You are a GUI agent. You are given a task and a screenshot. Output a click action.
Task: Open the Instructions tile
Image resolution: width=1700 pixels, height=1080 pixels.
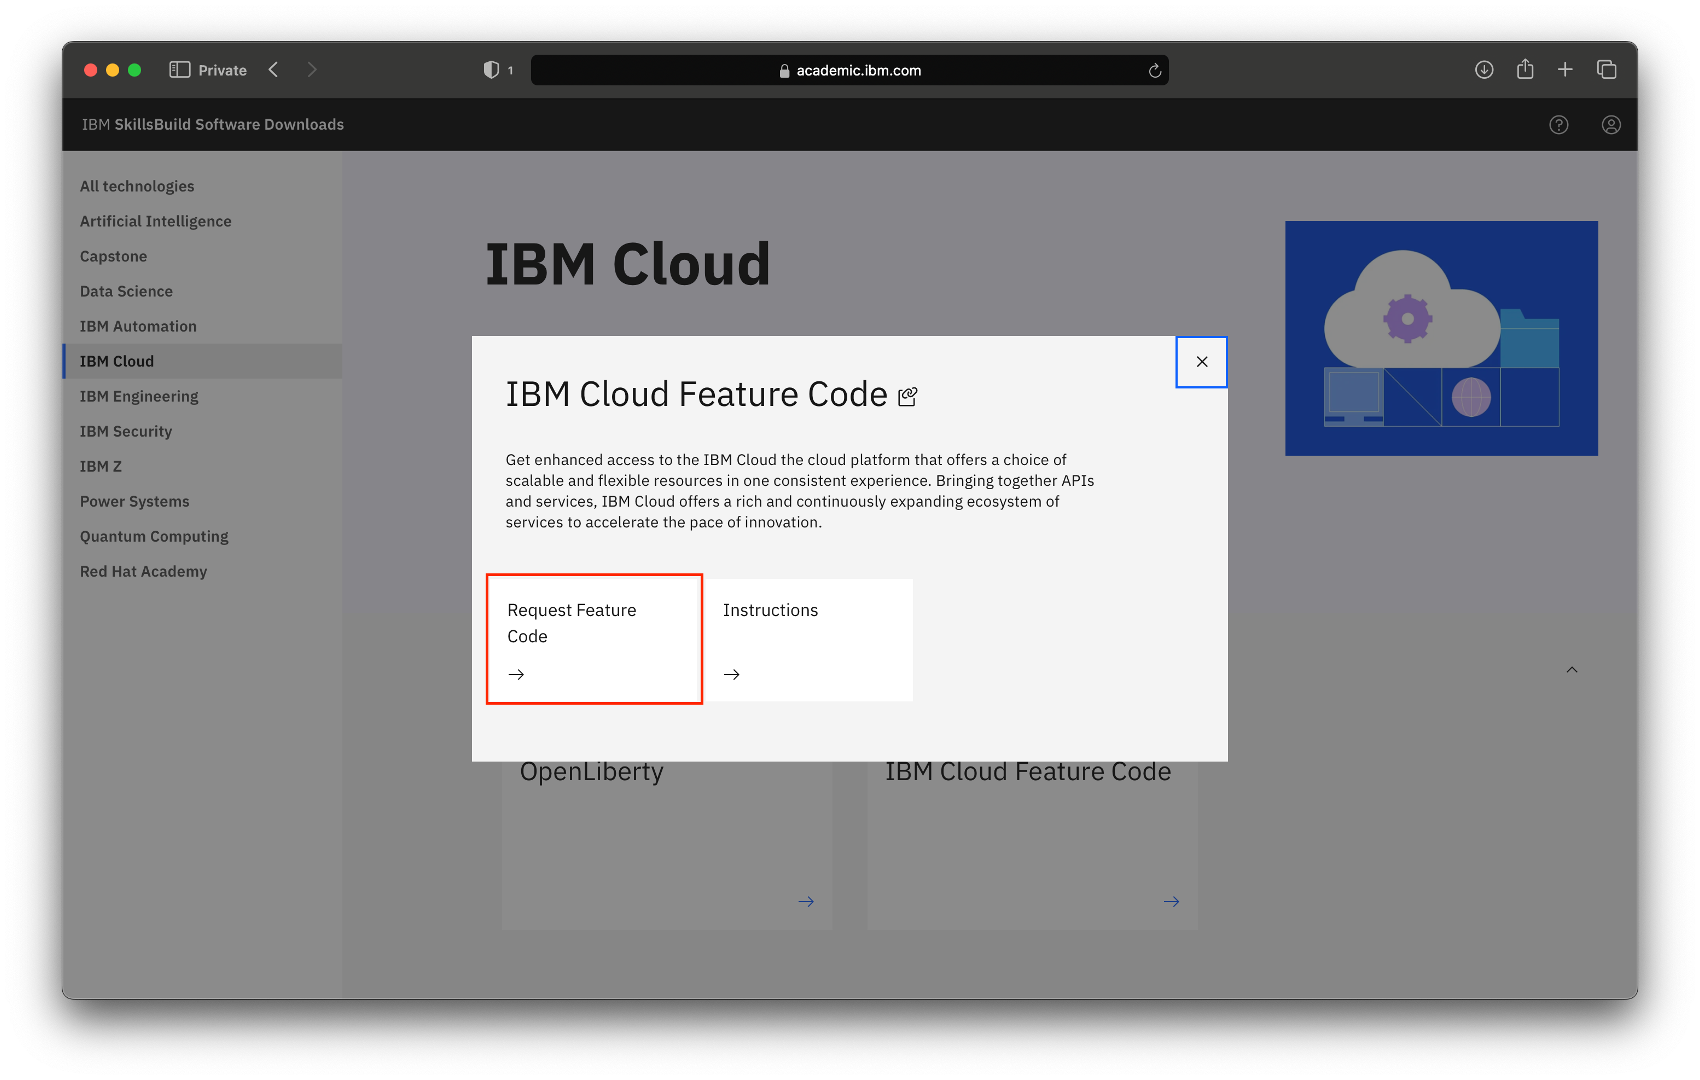click(x=808, y=639)
